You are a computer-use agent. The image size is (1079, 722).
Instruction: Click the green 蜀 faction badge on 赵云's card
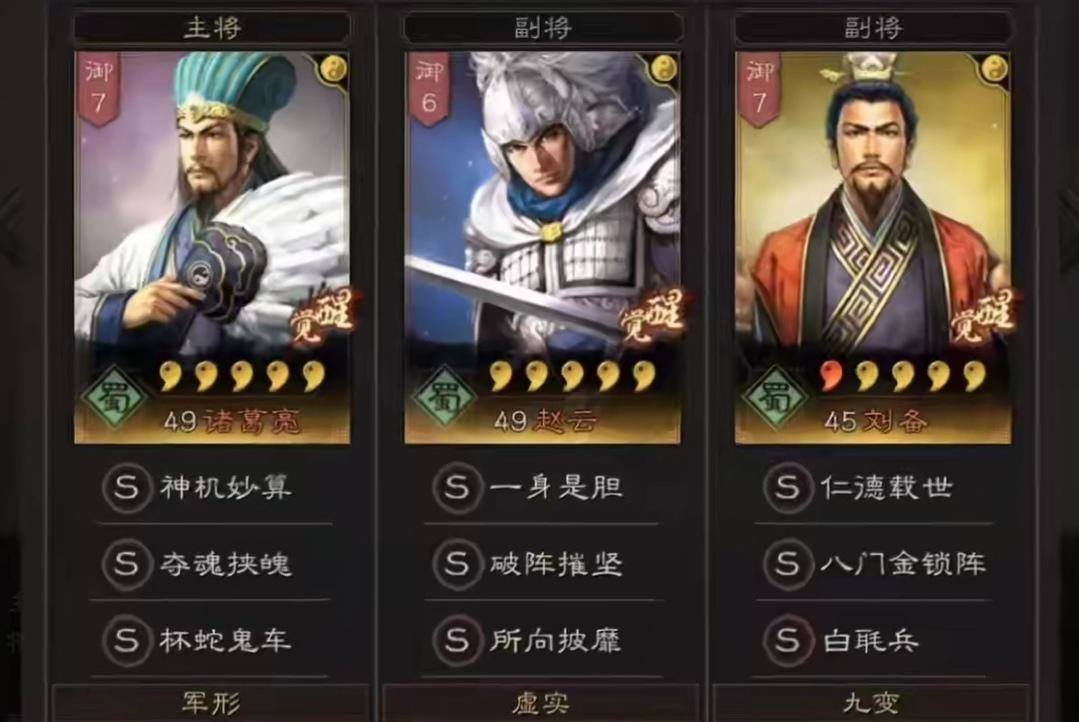coord(445,398)
